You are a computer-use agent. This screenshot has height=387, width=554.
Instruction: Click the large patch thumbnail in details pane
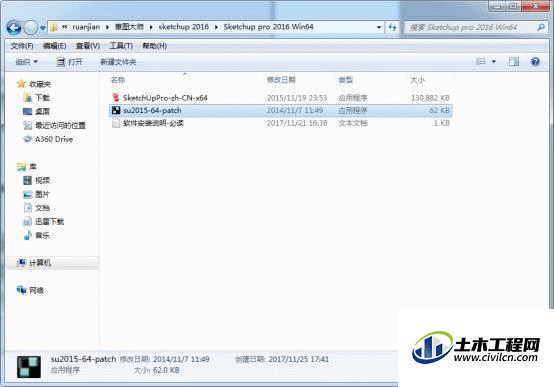(29, 367)
